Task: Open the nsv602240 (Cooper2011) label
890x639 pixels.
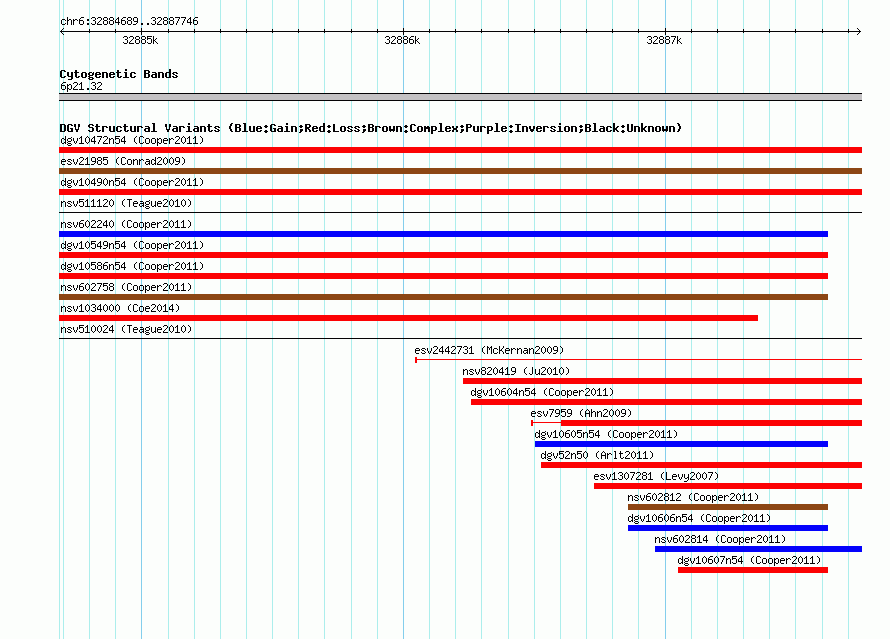Action: pyautogui.click(x=126, y=224)
